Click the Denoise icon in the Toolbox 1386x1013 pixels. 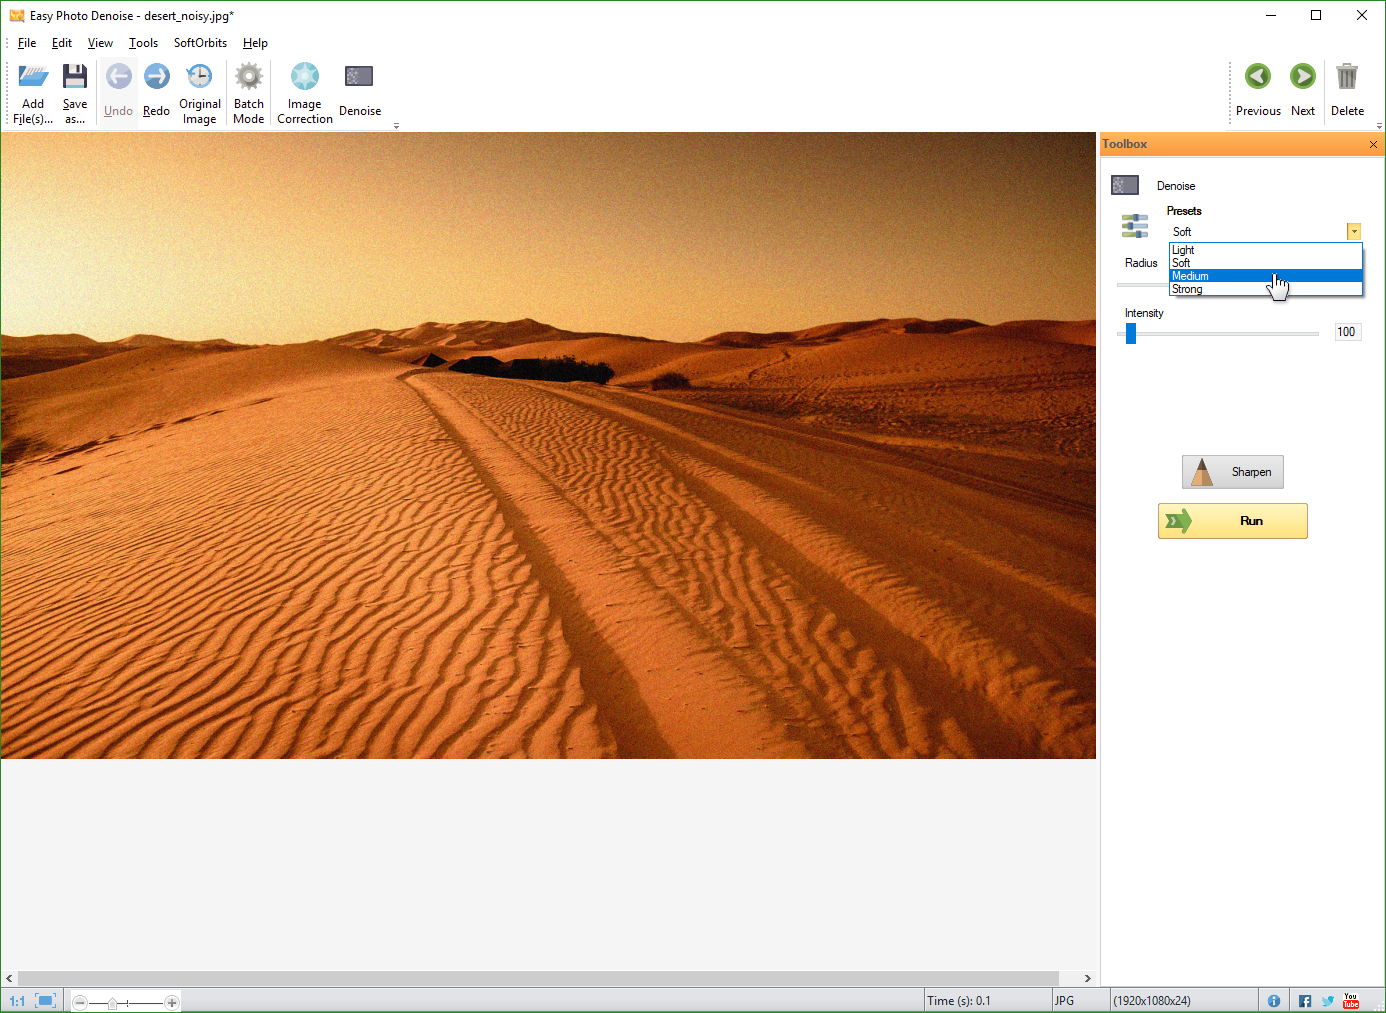1125,185
